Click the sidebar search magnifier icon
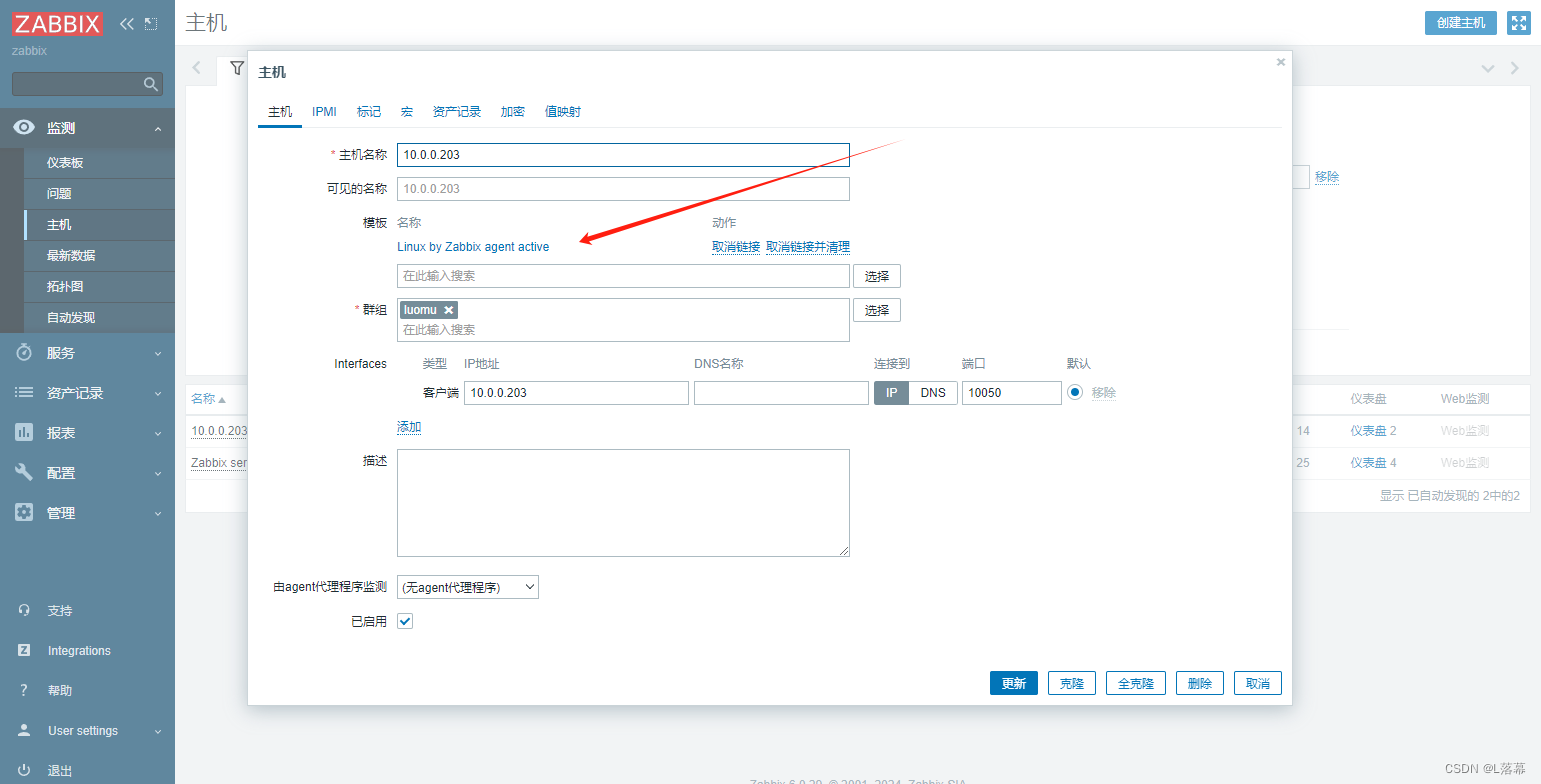The width and height of the screenshot is (1541, 784). point(151,84)
